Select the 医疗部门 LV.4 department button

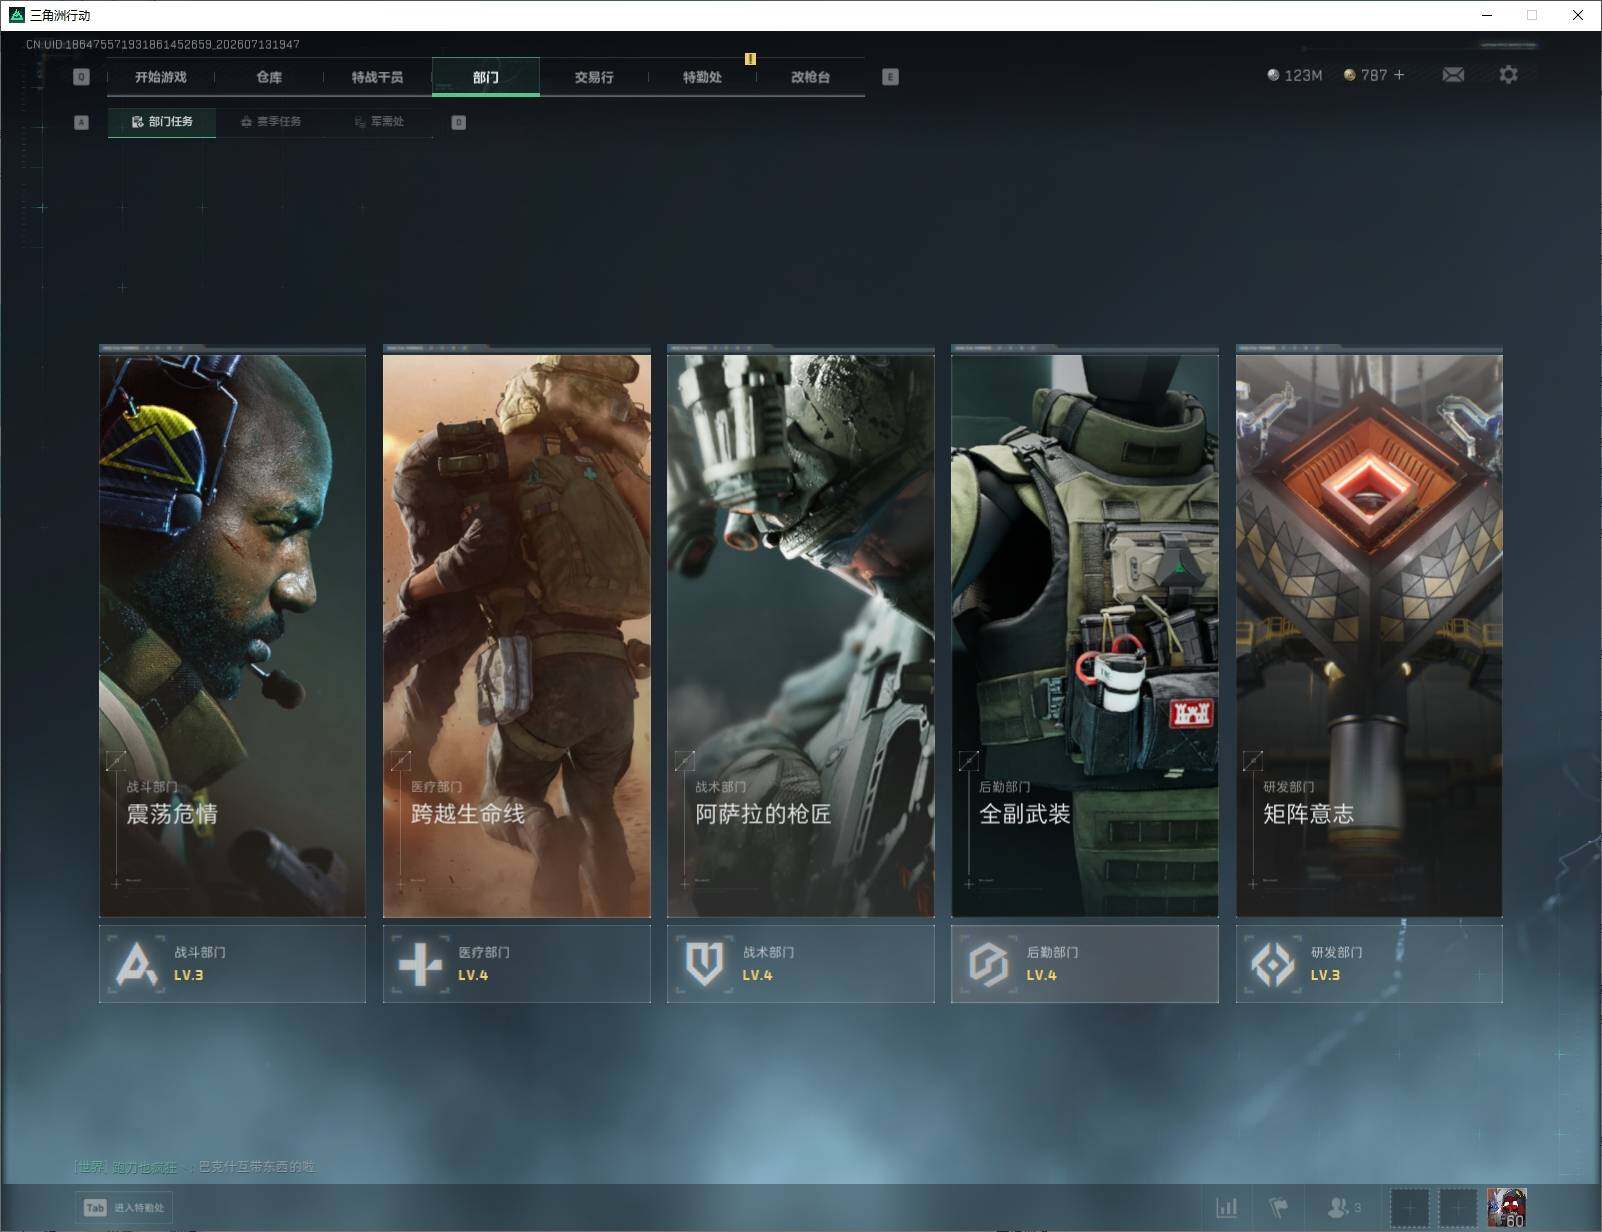[x=516, y=964]
